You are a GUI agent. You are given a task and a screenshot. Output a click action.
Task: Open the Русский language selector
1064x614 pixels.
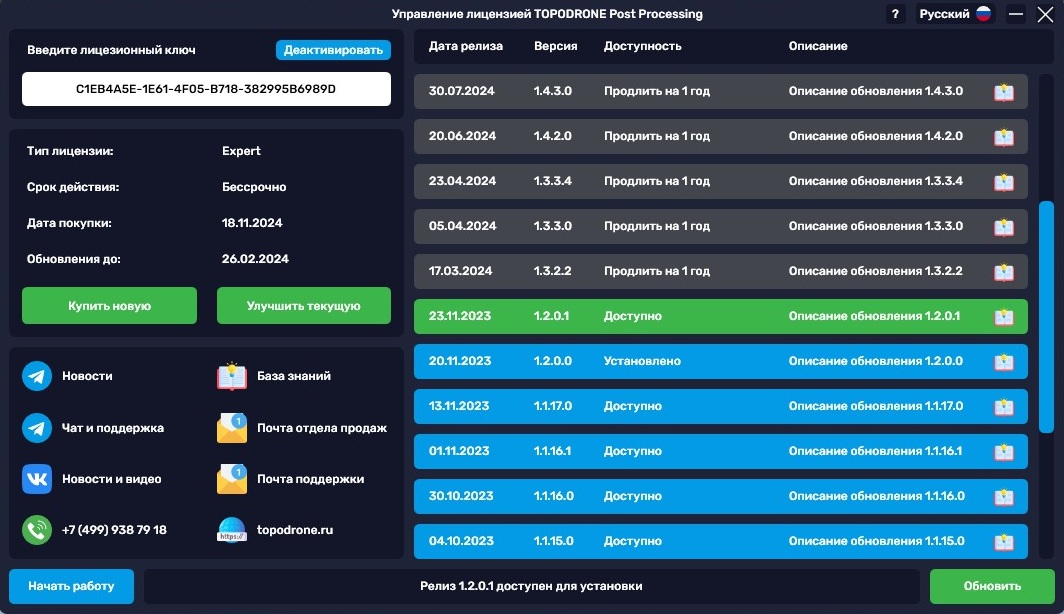[x=955, y=14]
